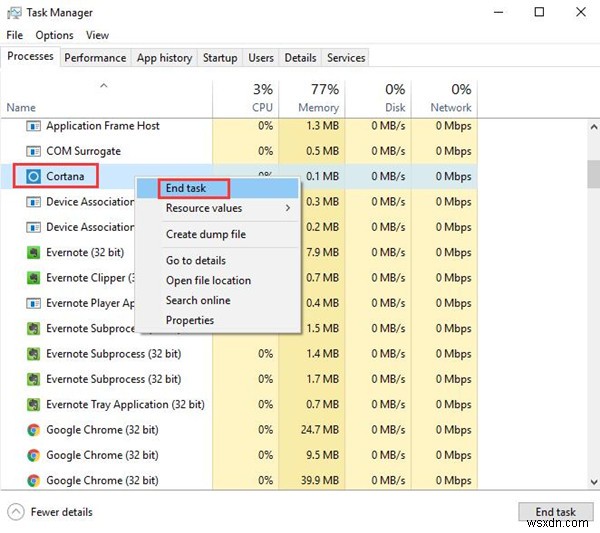The width and height of the screenshot is (600, 533).
Task: Choose Go to details
Action: coord(217,261)
